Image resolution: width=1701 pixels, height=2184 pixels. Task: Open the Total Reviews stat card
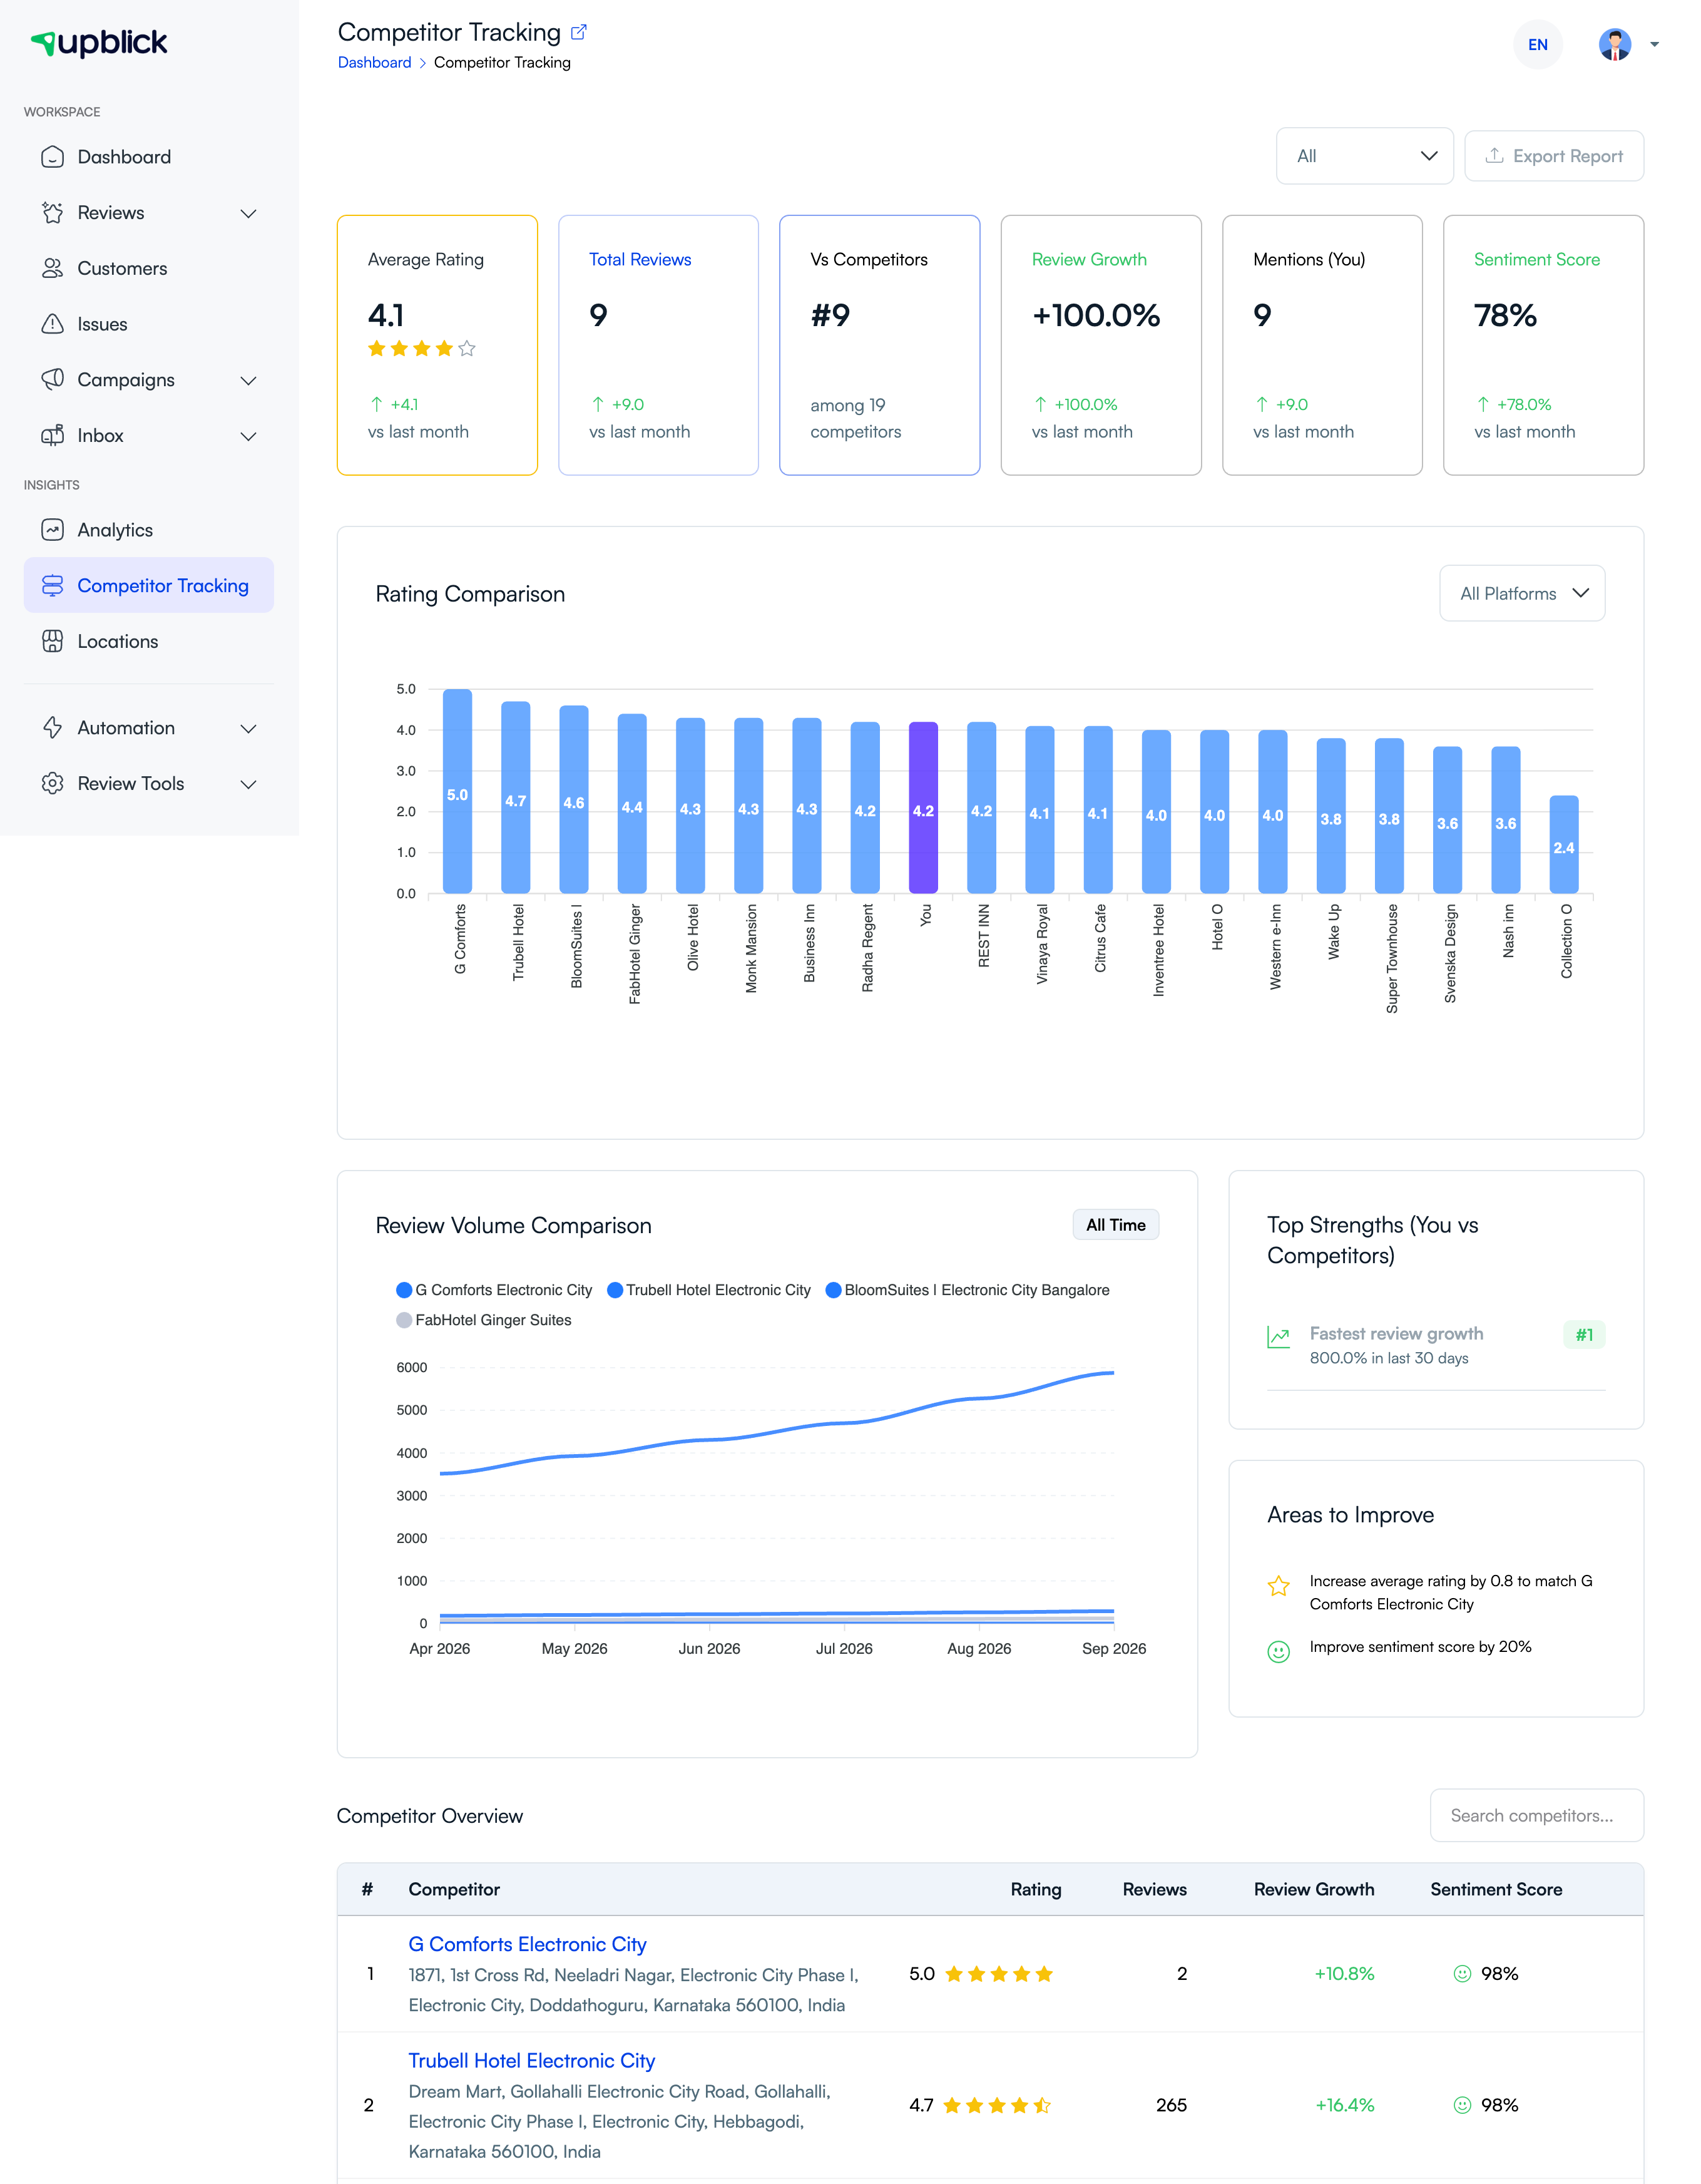click(658, 345)
